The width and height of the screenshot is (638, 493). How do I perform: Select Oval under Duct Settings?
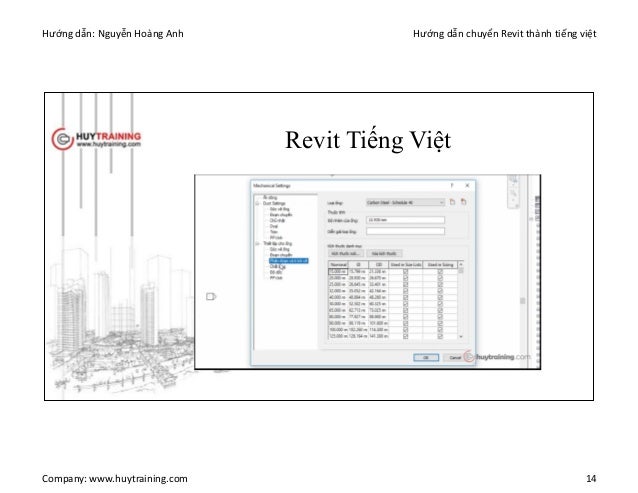click(274, 226)
